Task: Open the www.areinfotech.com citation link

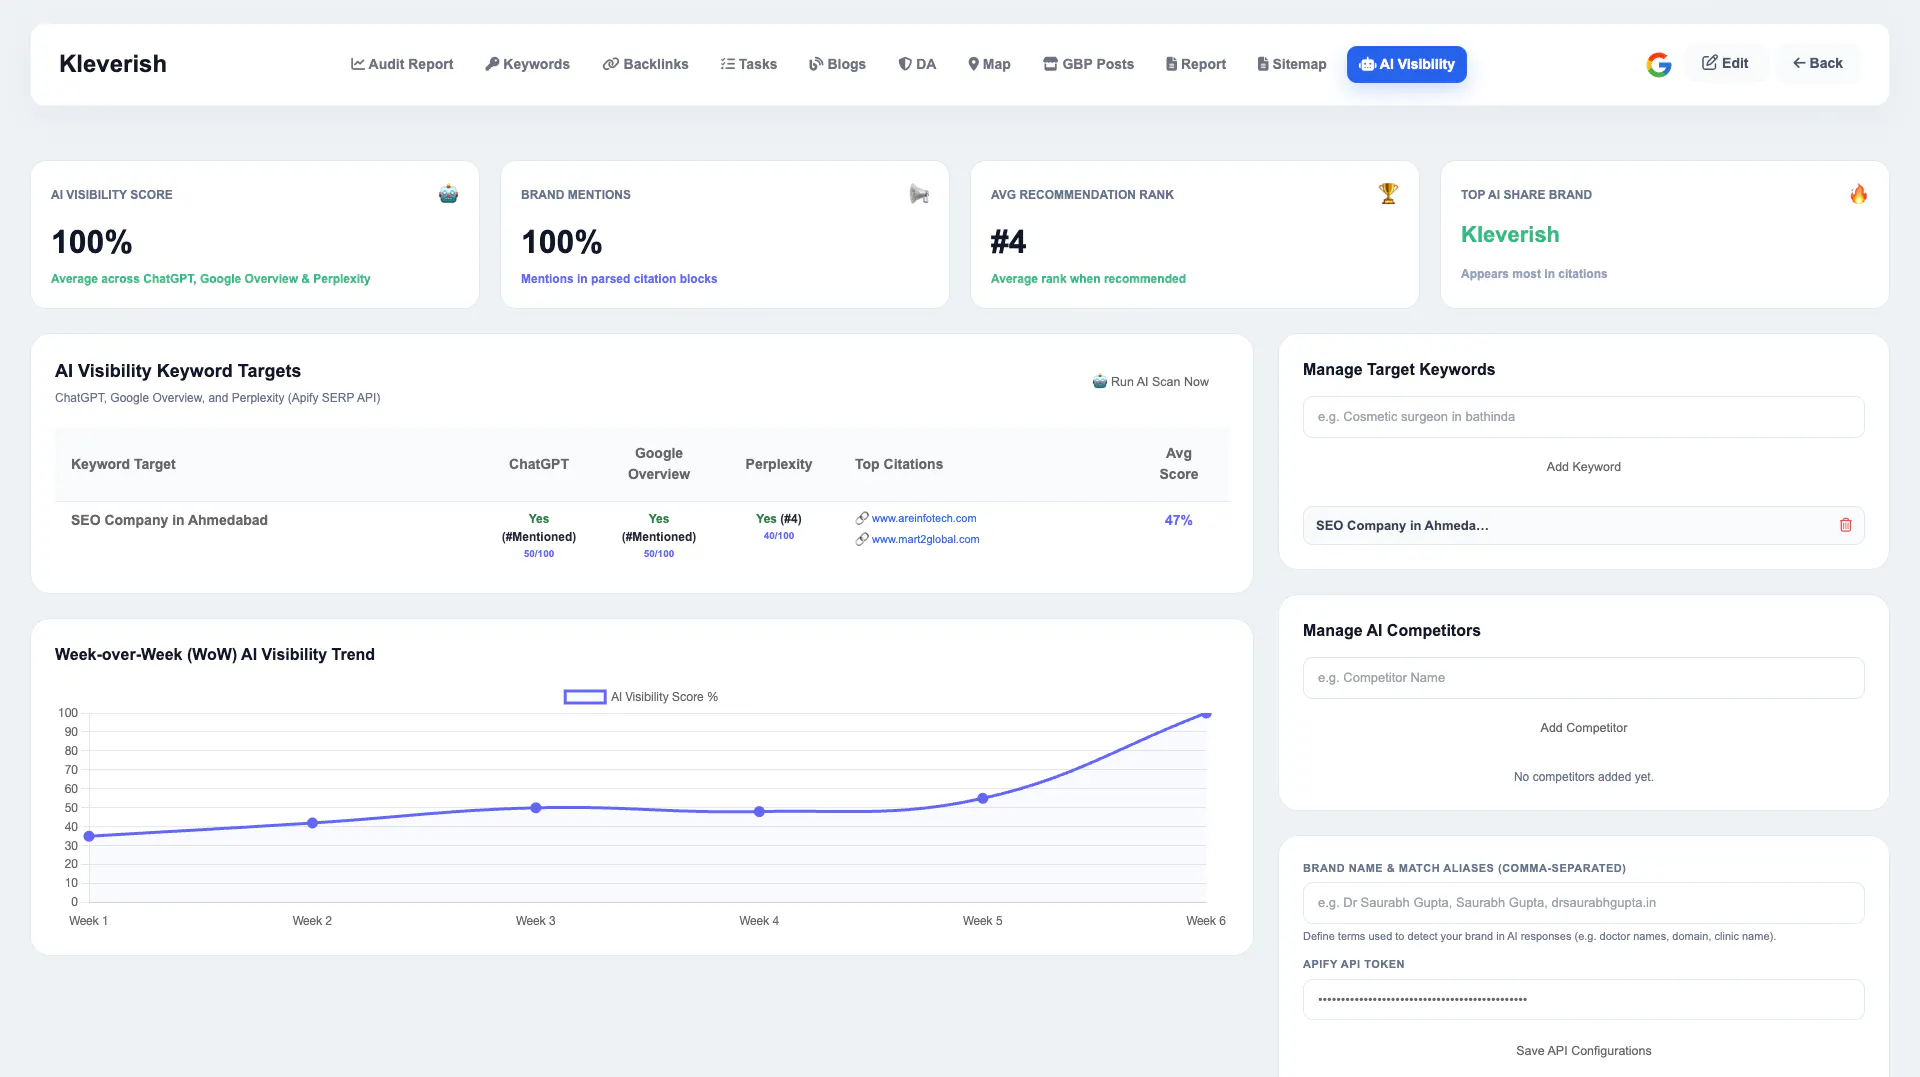Action: click(924, 518)
